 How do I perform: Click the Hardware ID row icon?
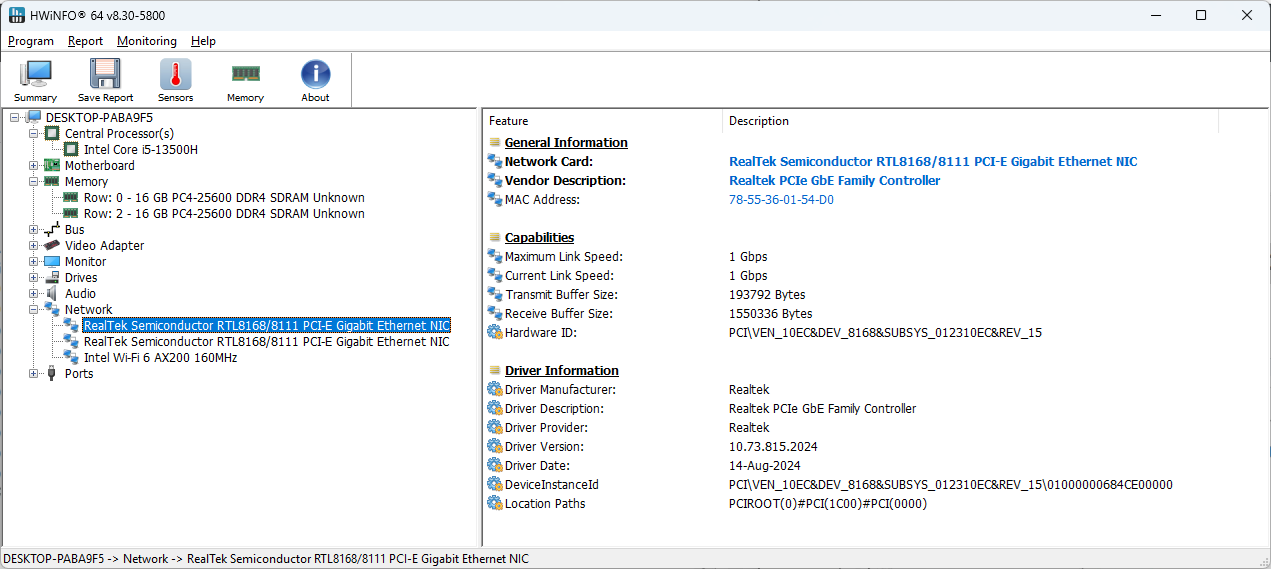pyautogui.click(x=494, y=332)
